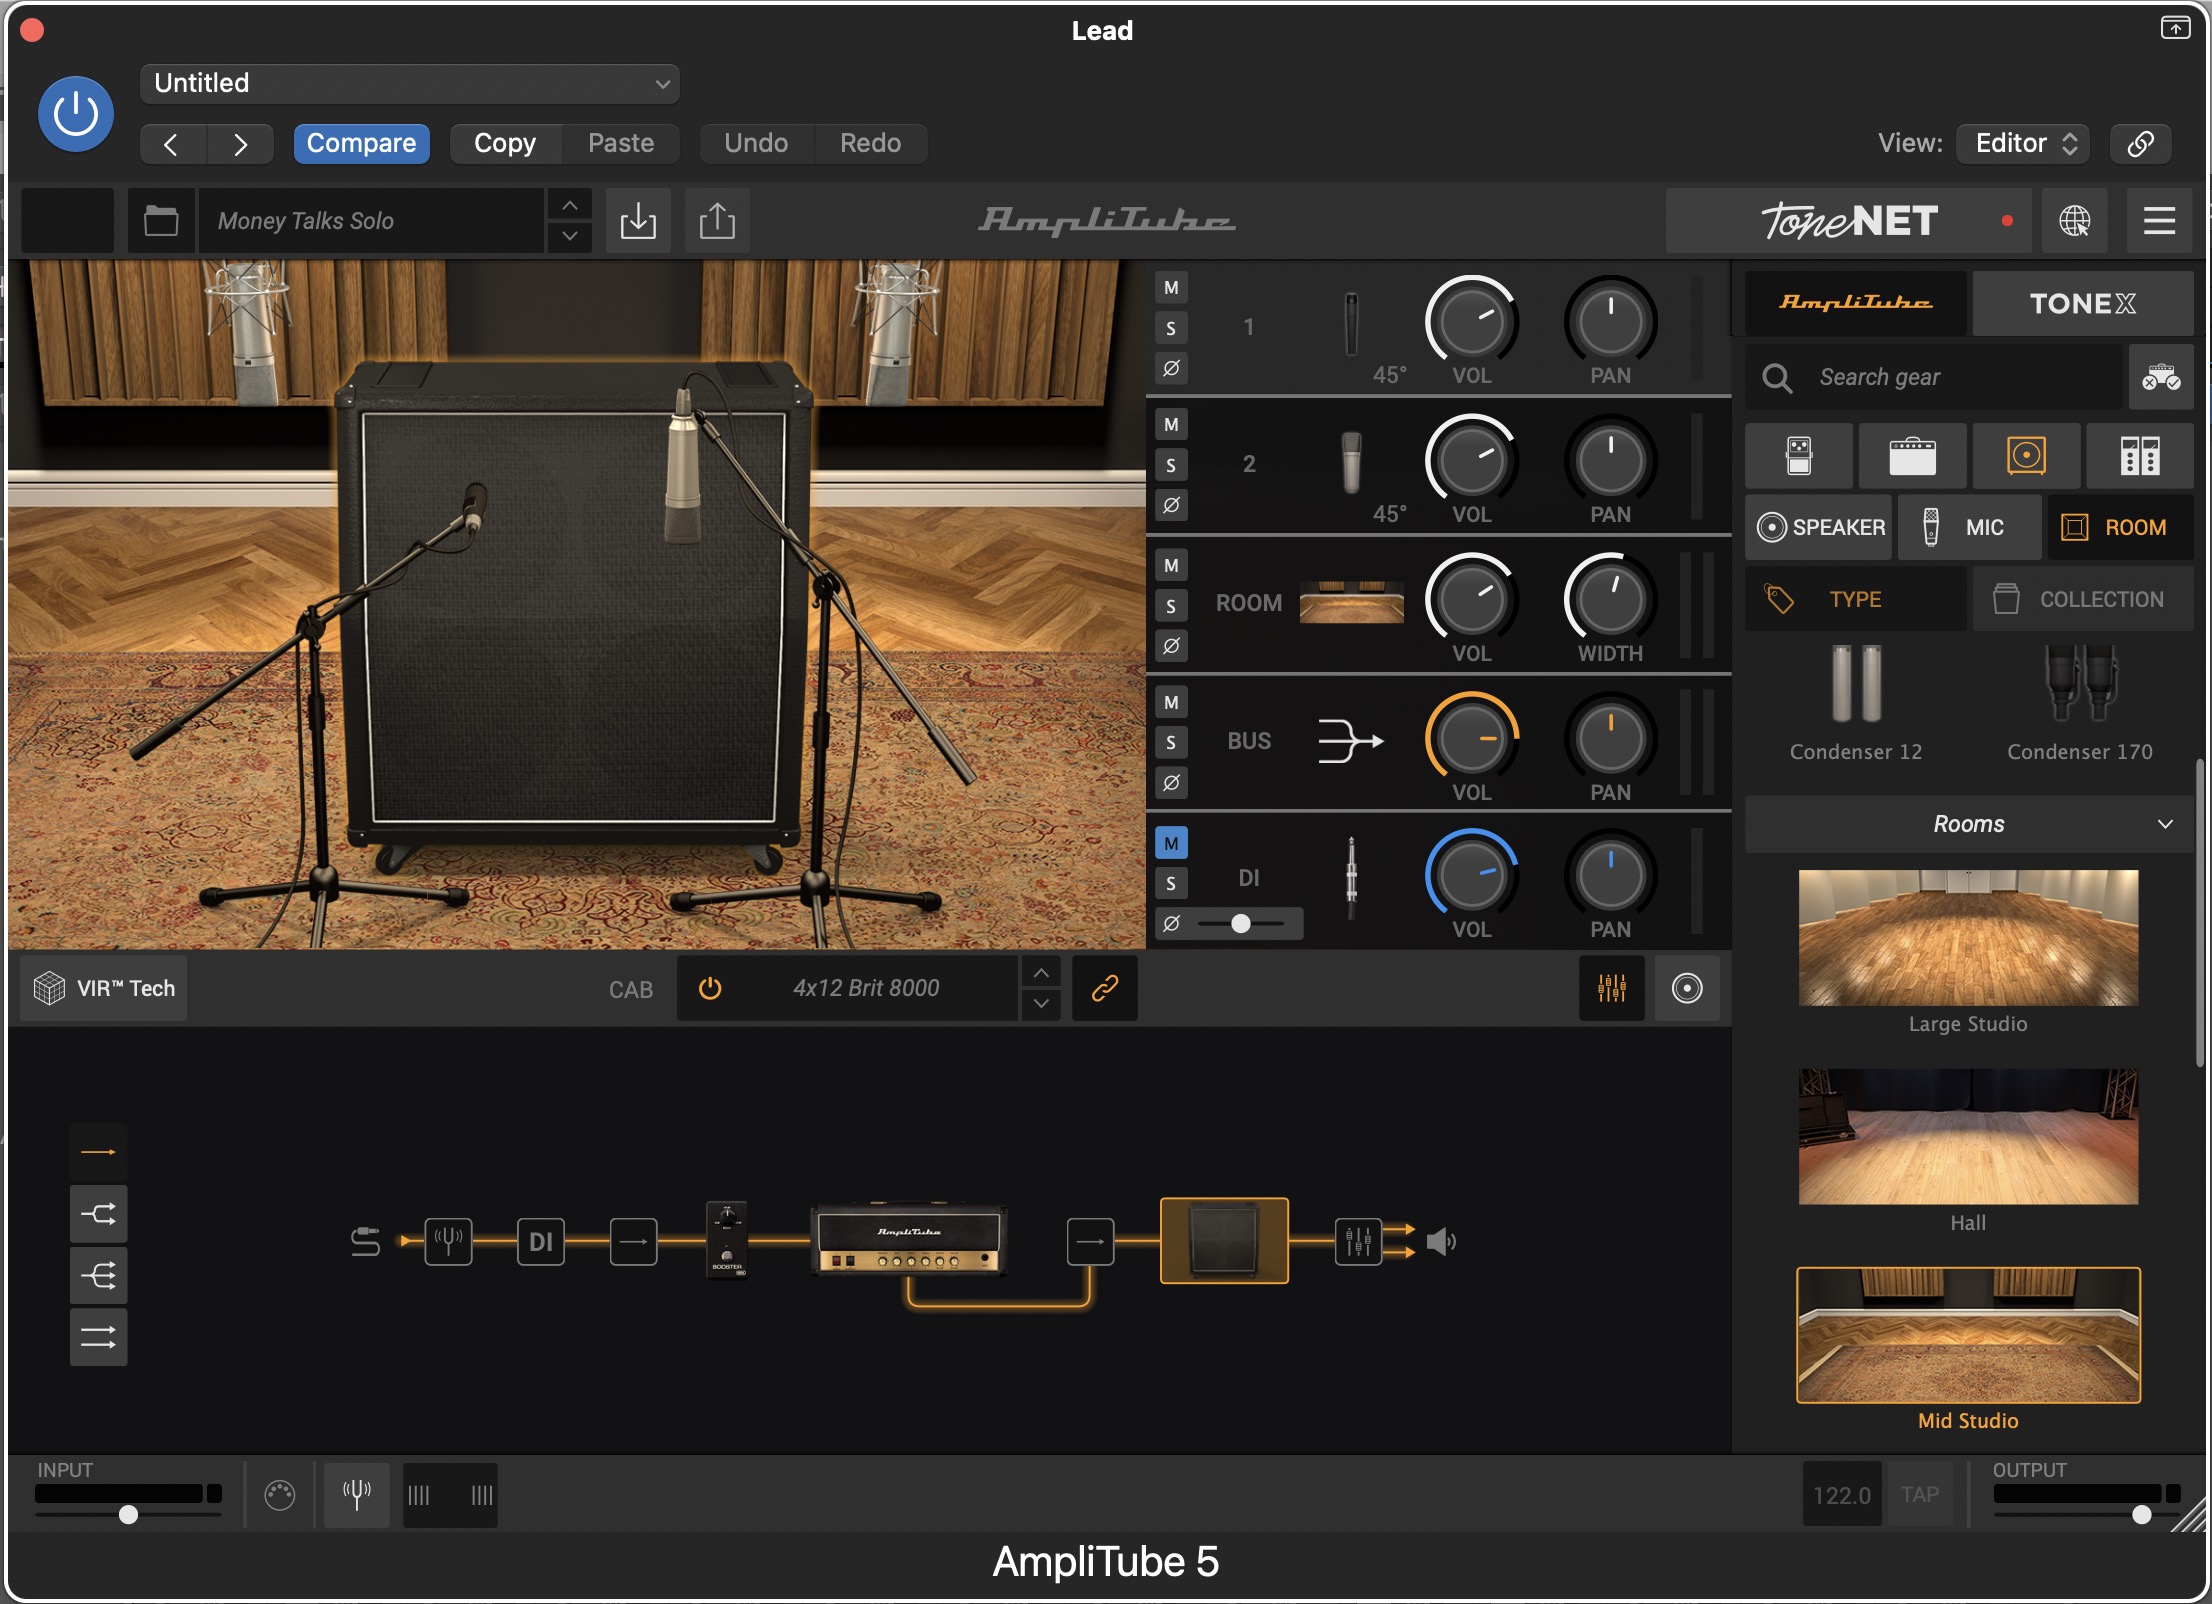Select the cabinet block in signal chain
Viewport: 2212px width, 1604px height.
click(x=1223, y=1240)
